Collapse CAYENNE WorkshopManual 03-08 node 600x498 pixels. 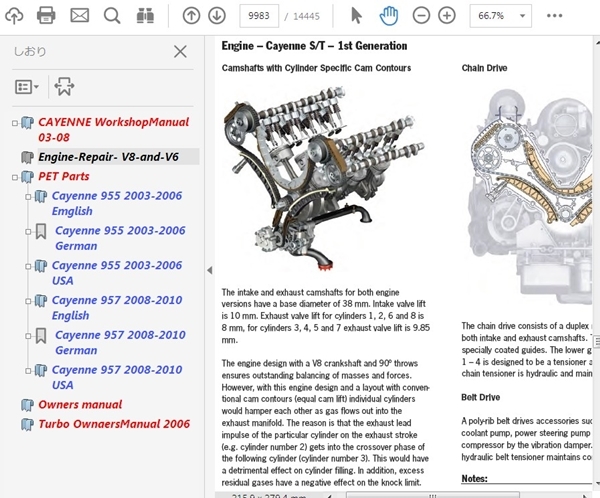[15, 123]
